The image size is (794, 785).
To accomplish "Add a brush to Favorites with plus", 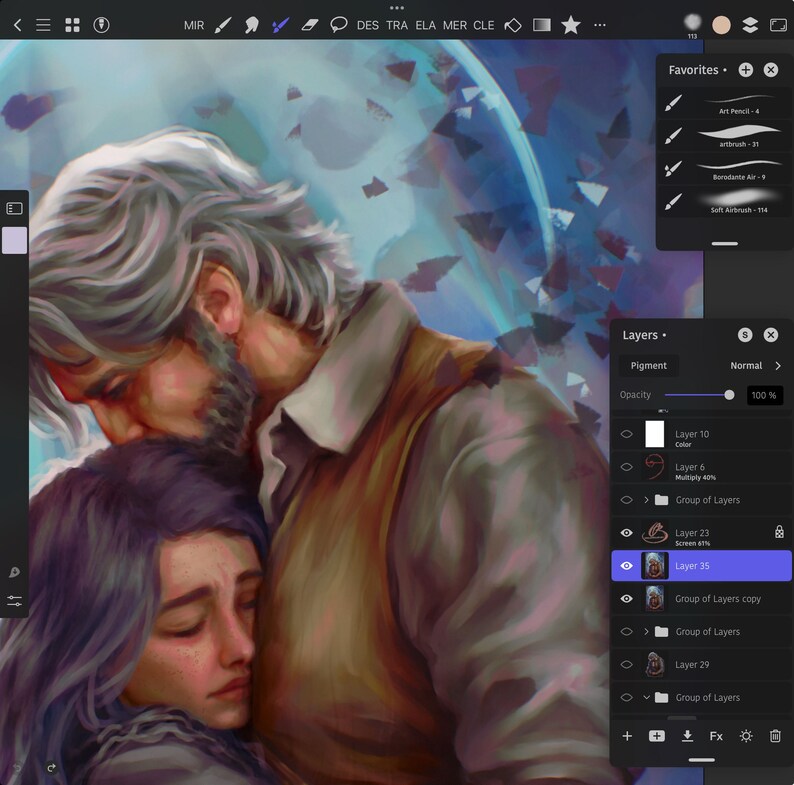I will 745,70.
